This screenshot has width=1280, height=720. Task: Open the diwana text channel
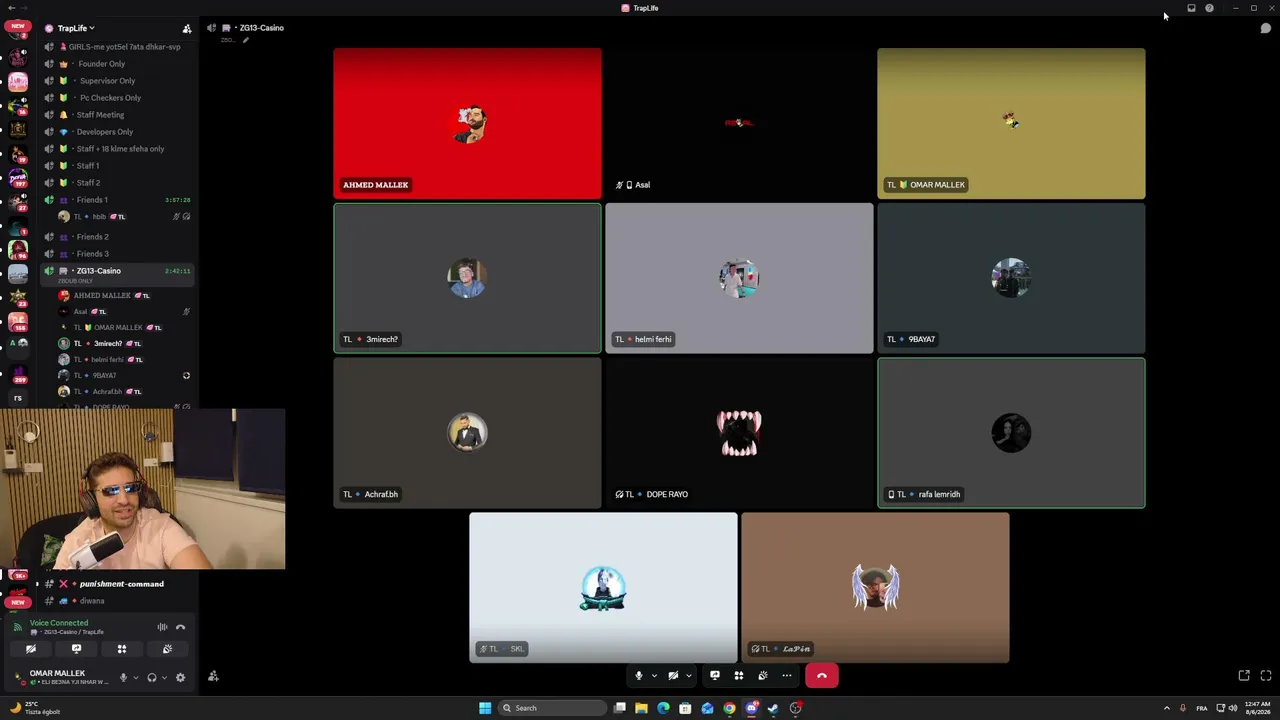tap(92, 601)
